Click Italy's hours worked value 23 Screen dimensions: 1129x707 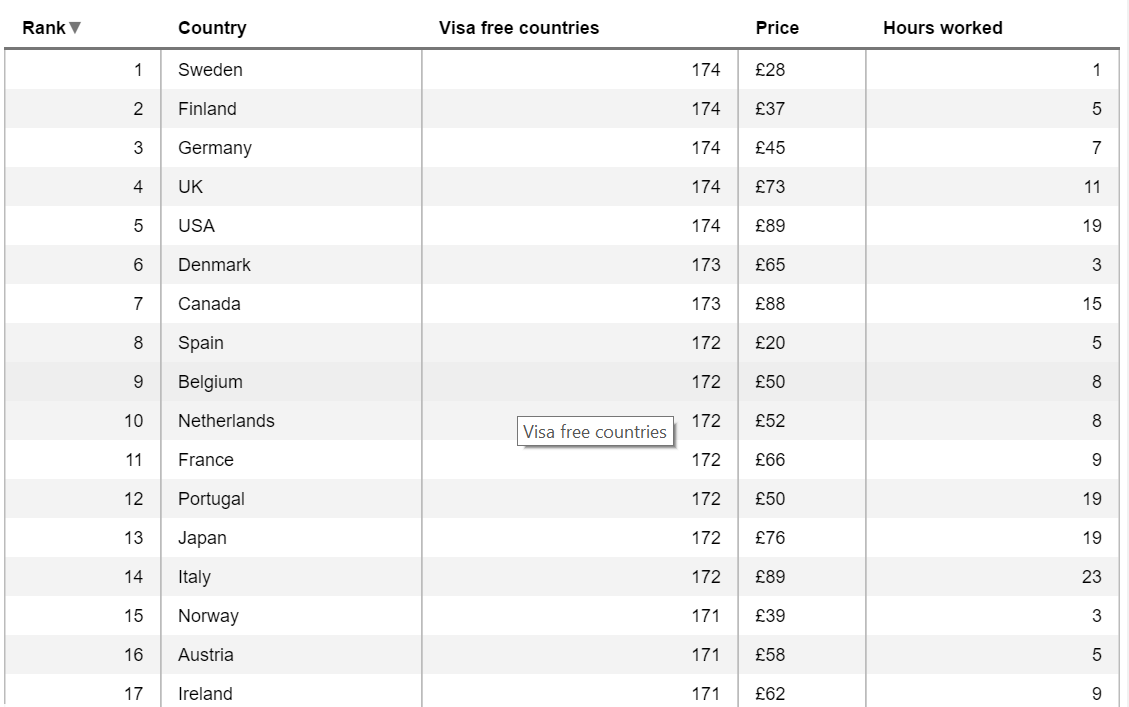pos(1091,577)
